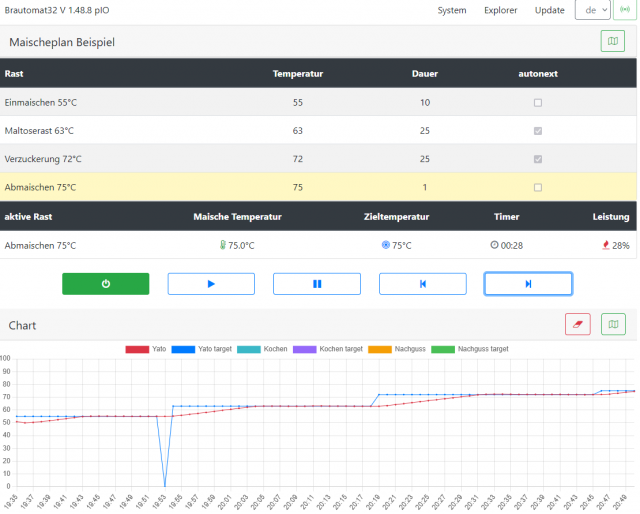640x514 pixels.
Task: Select the Einmaischen 55°C rest row
Action: (318, 102)
